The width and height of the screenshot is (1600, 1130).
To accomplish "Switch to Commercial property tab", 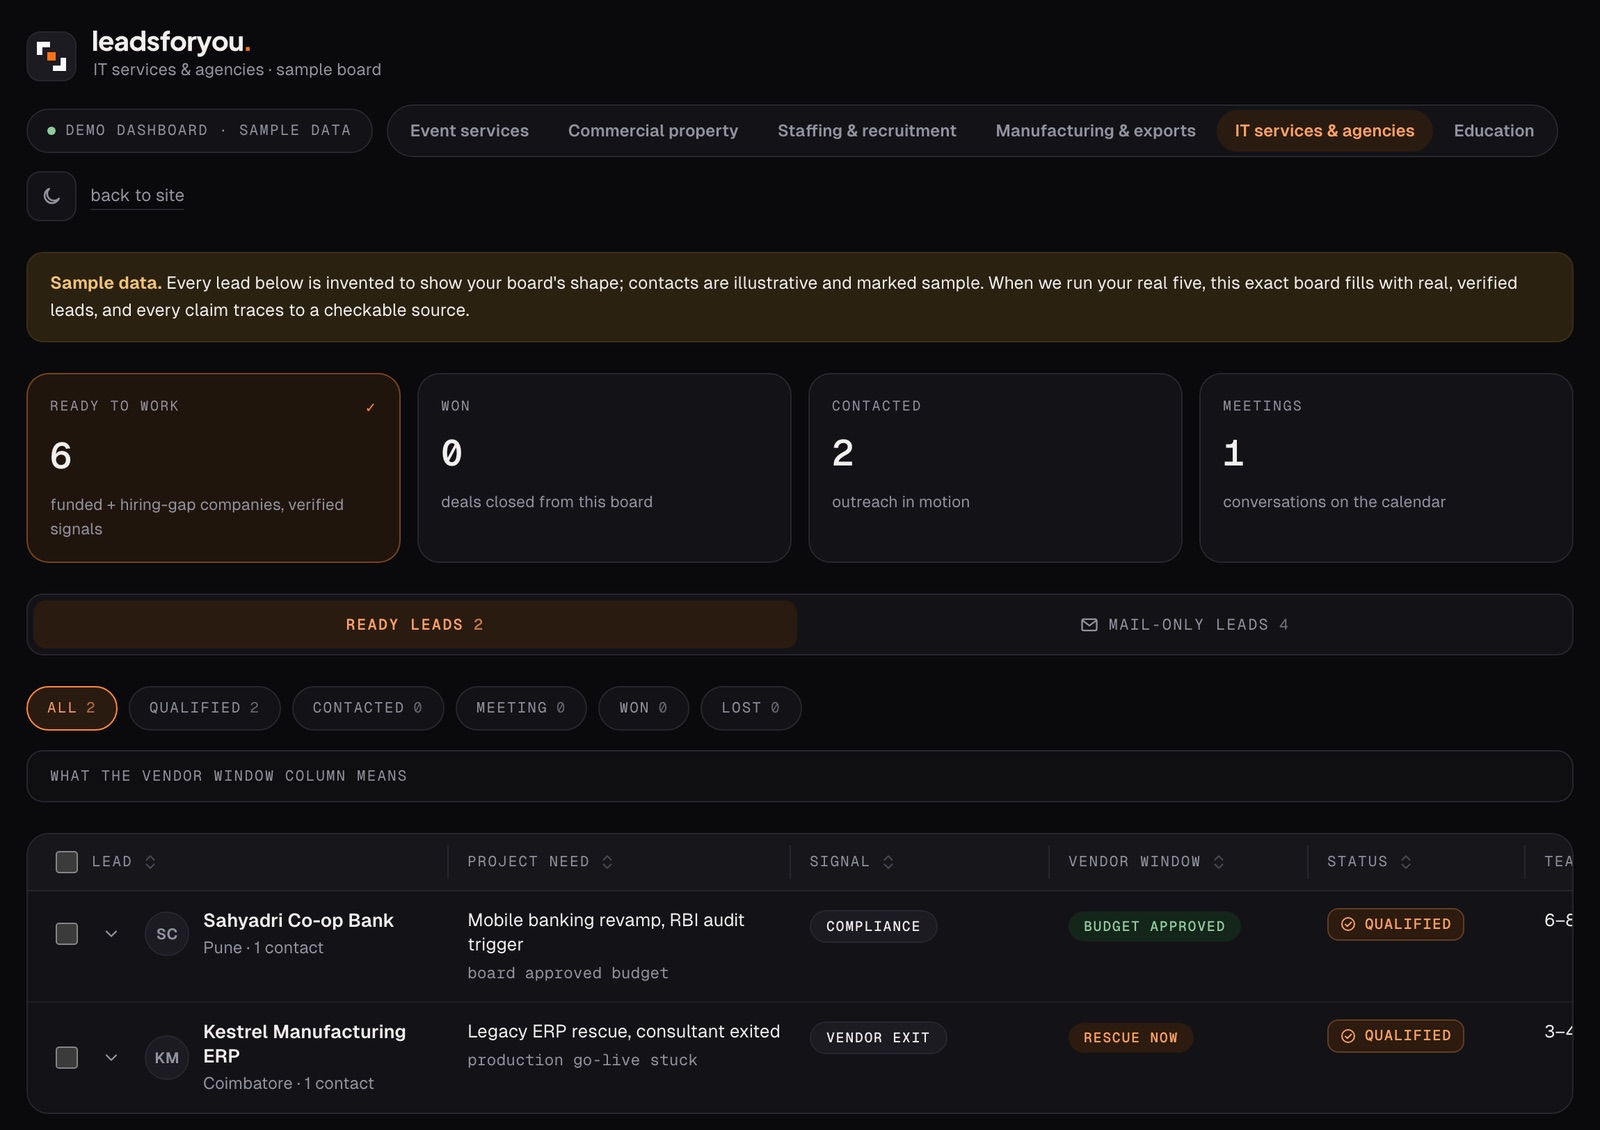I will [653, 131].
